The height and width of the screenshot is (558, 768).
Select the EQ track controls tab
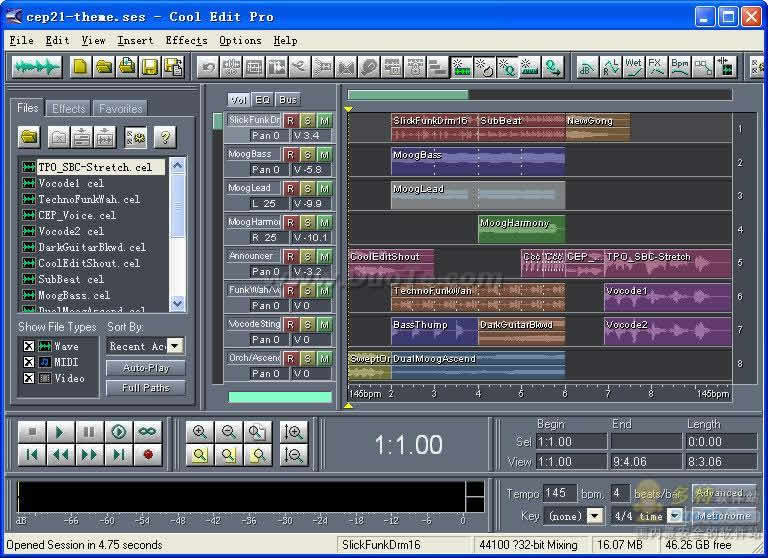coord(263,100)
